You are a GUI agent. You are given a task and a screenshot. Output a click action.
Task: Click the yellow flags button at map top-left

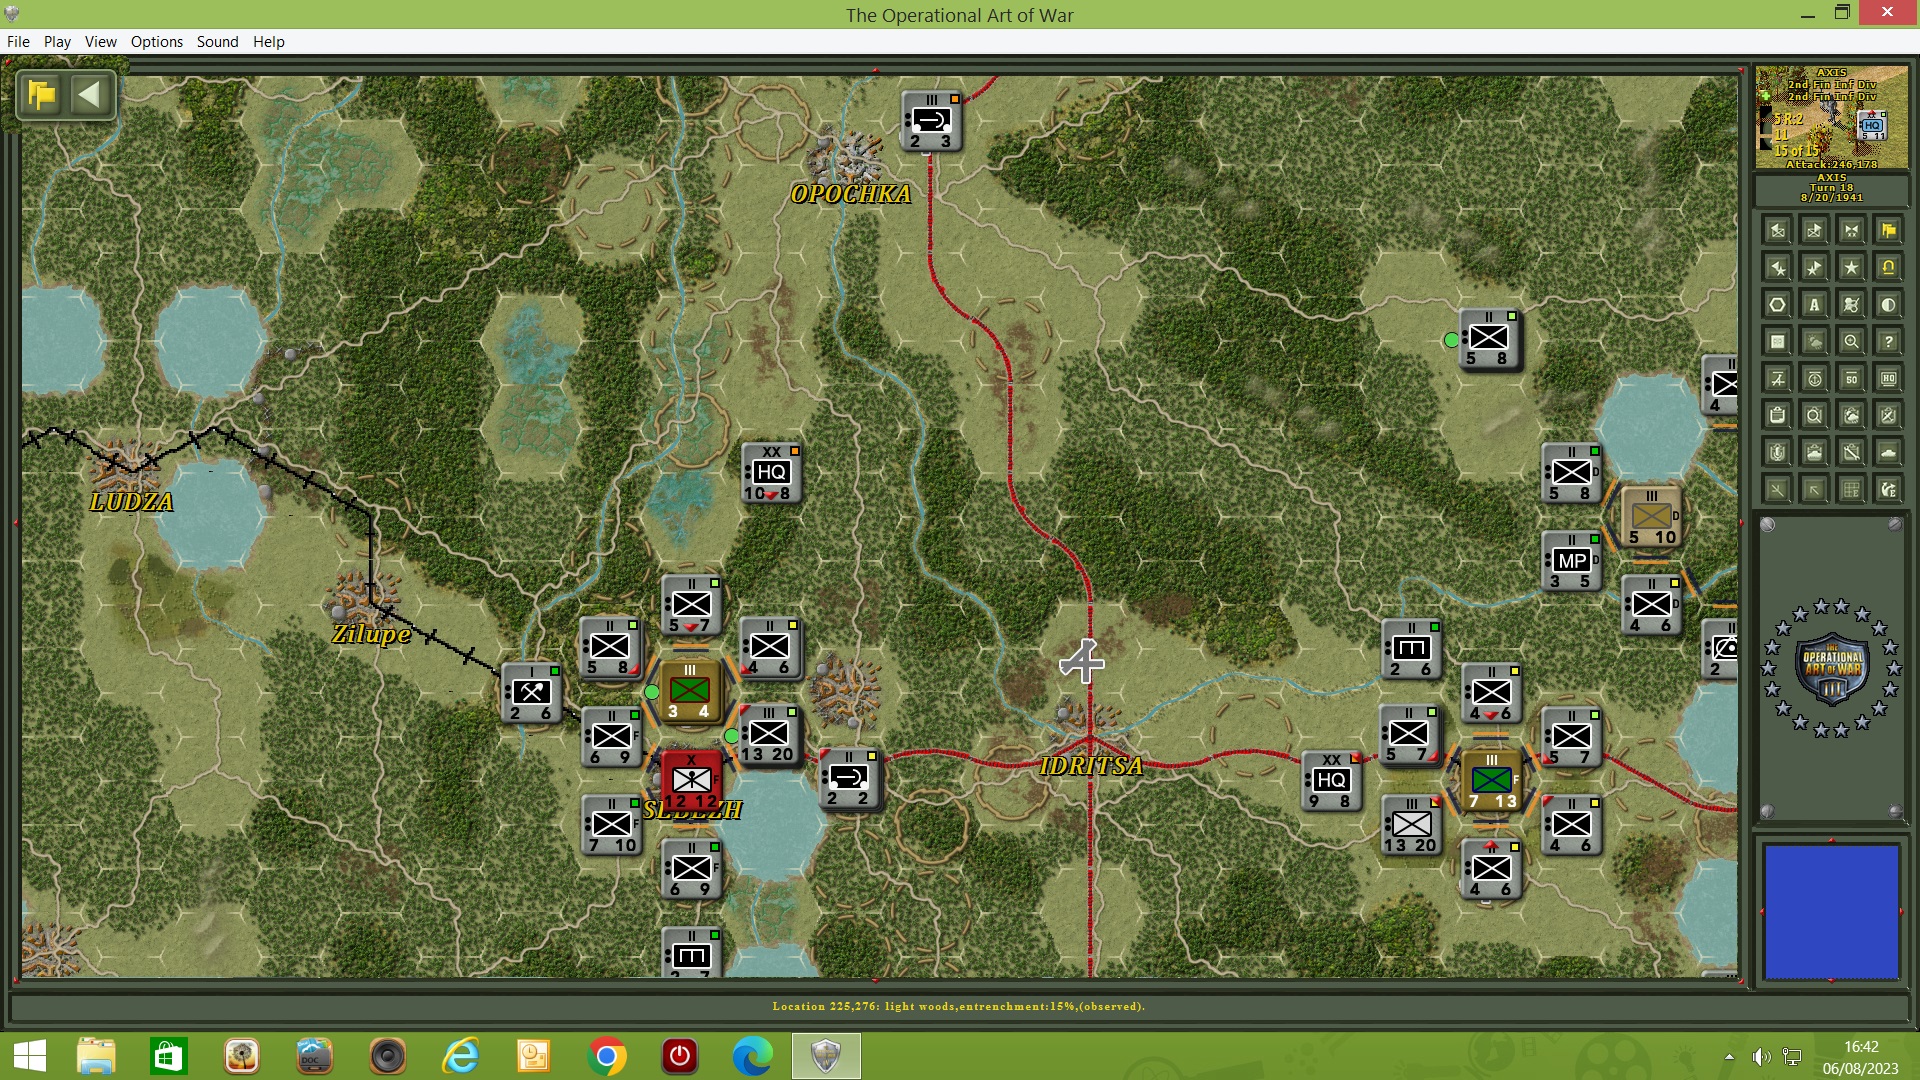[42, 95]
